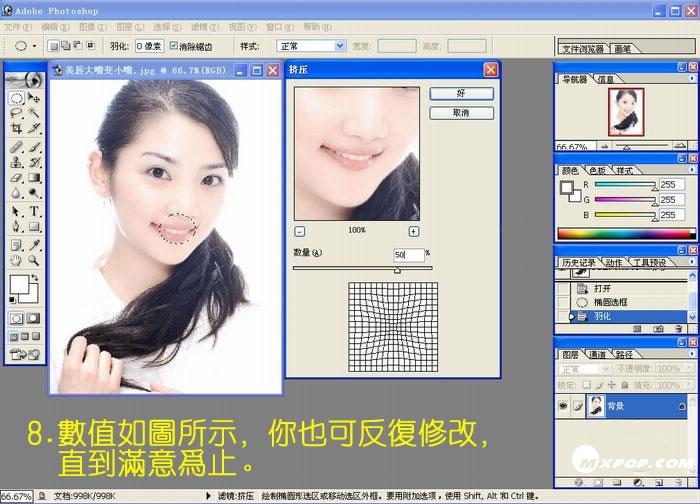Select the Slice tool
The image size is (700, 504).
[x=33, y=129]
